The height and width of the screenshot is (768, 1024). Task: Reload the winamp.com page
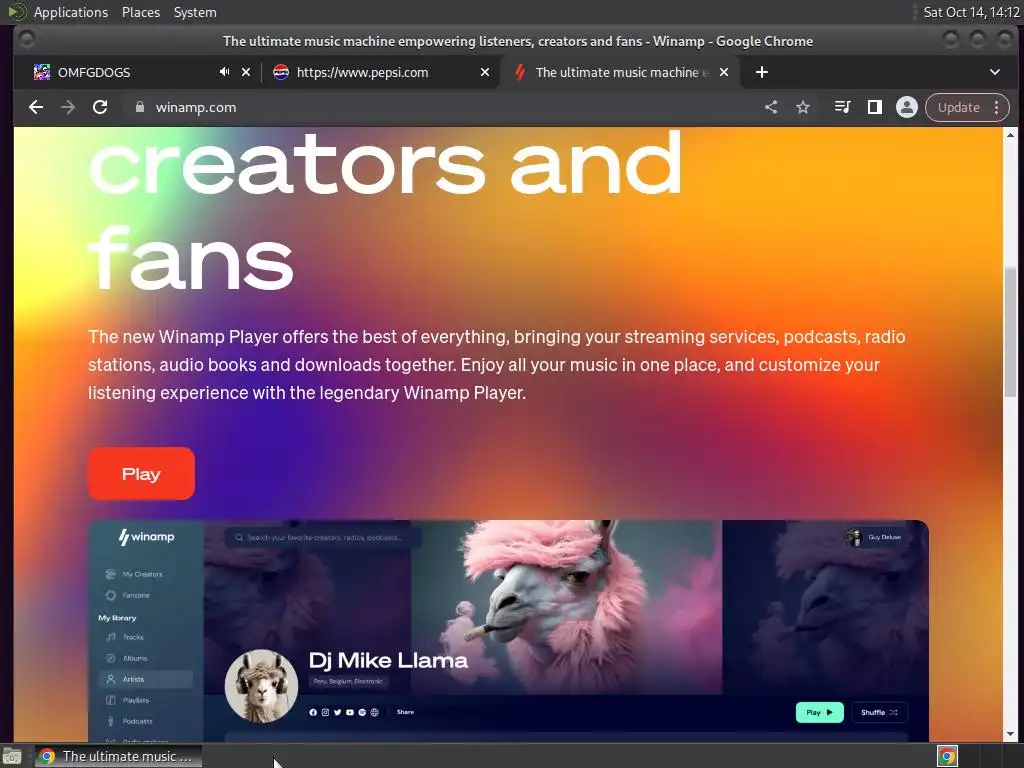pyautogui.click(x=100, y=107)
